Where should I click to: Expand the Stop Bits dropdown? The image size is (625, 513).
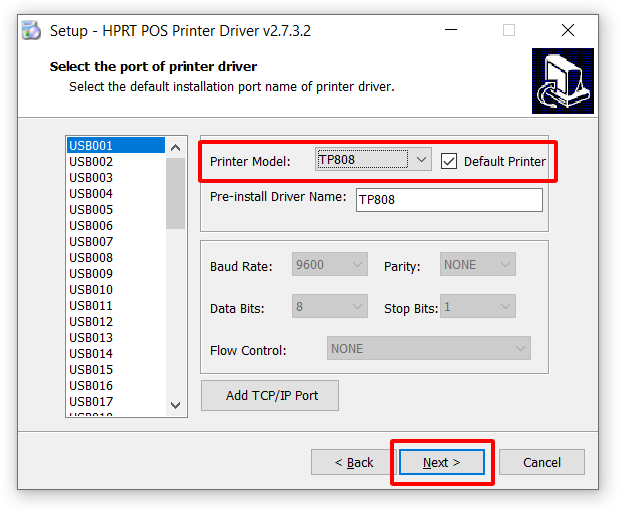pos(478,307)
